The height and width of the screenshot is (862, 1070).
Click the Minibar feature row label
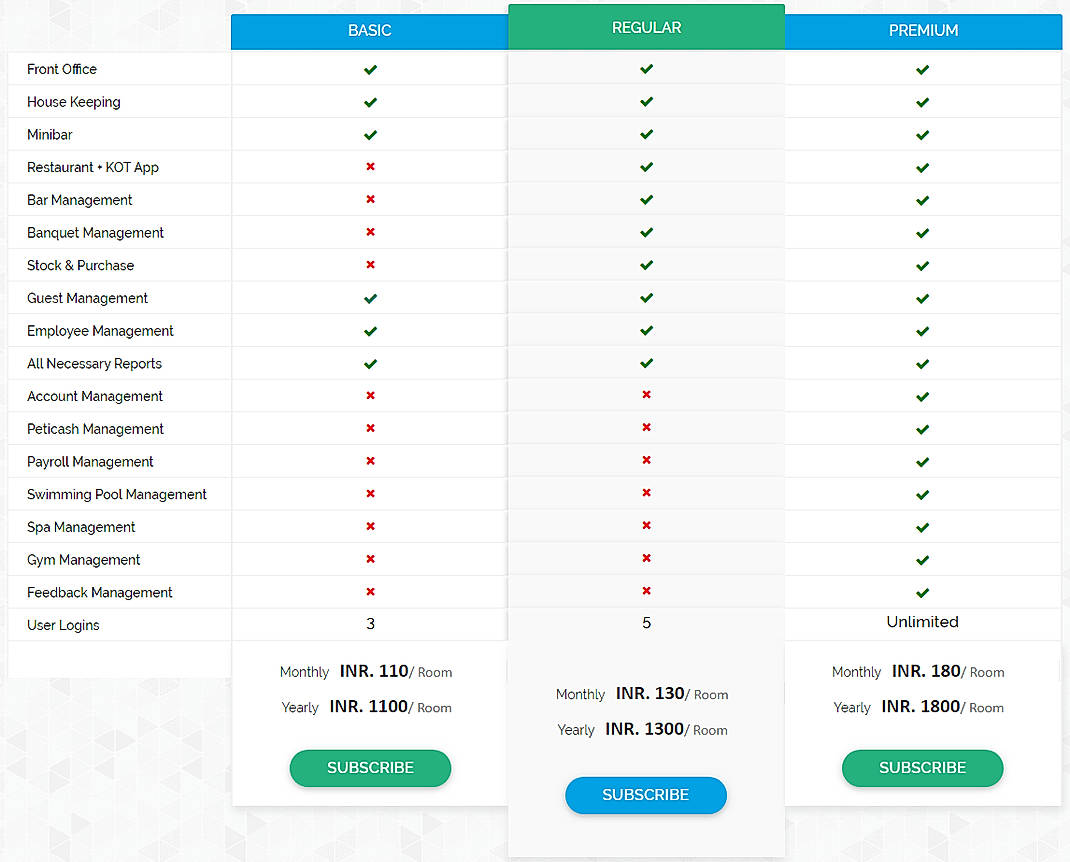pyautogui.click(x=49, y=134)
